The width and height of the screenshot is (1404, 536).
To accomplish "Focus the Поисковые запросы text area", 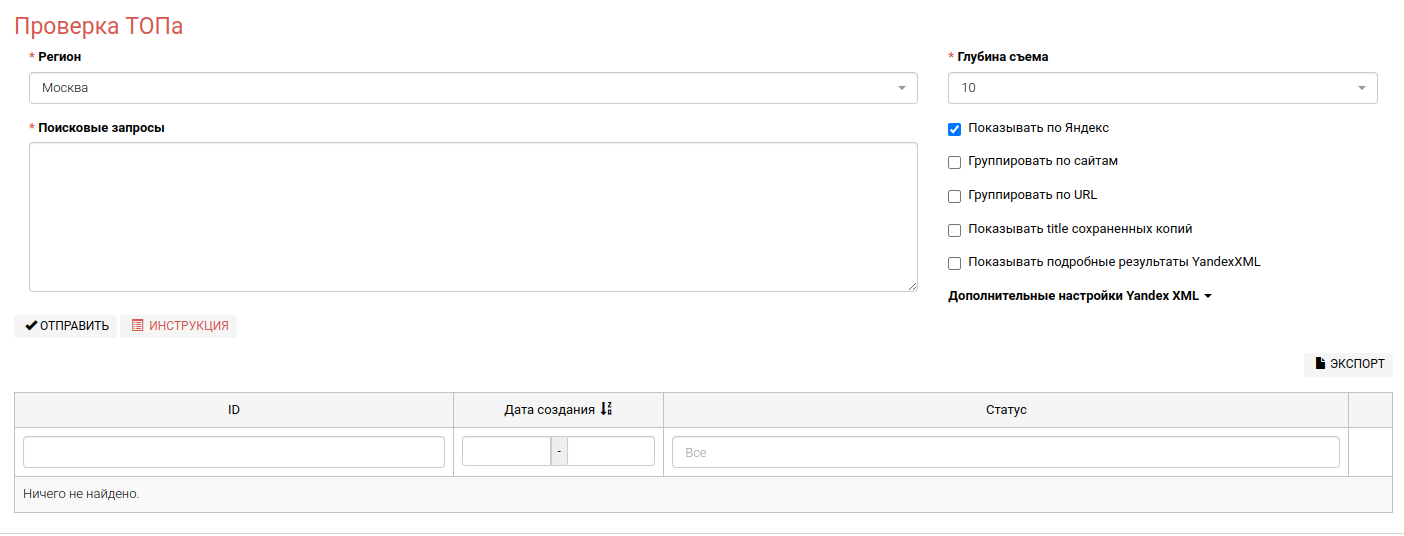I will click(472, 216).
